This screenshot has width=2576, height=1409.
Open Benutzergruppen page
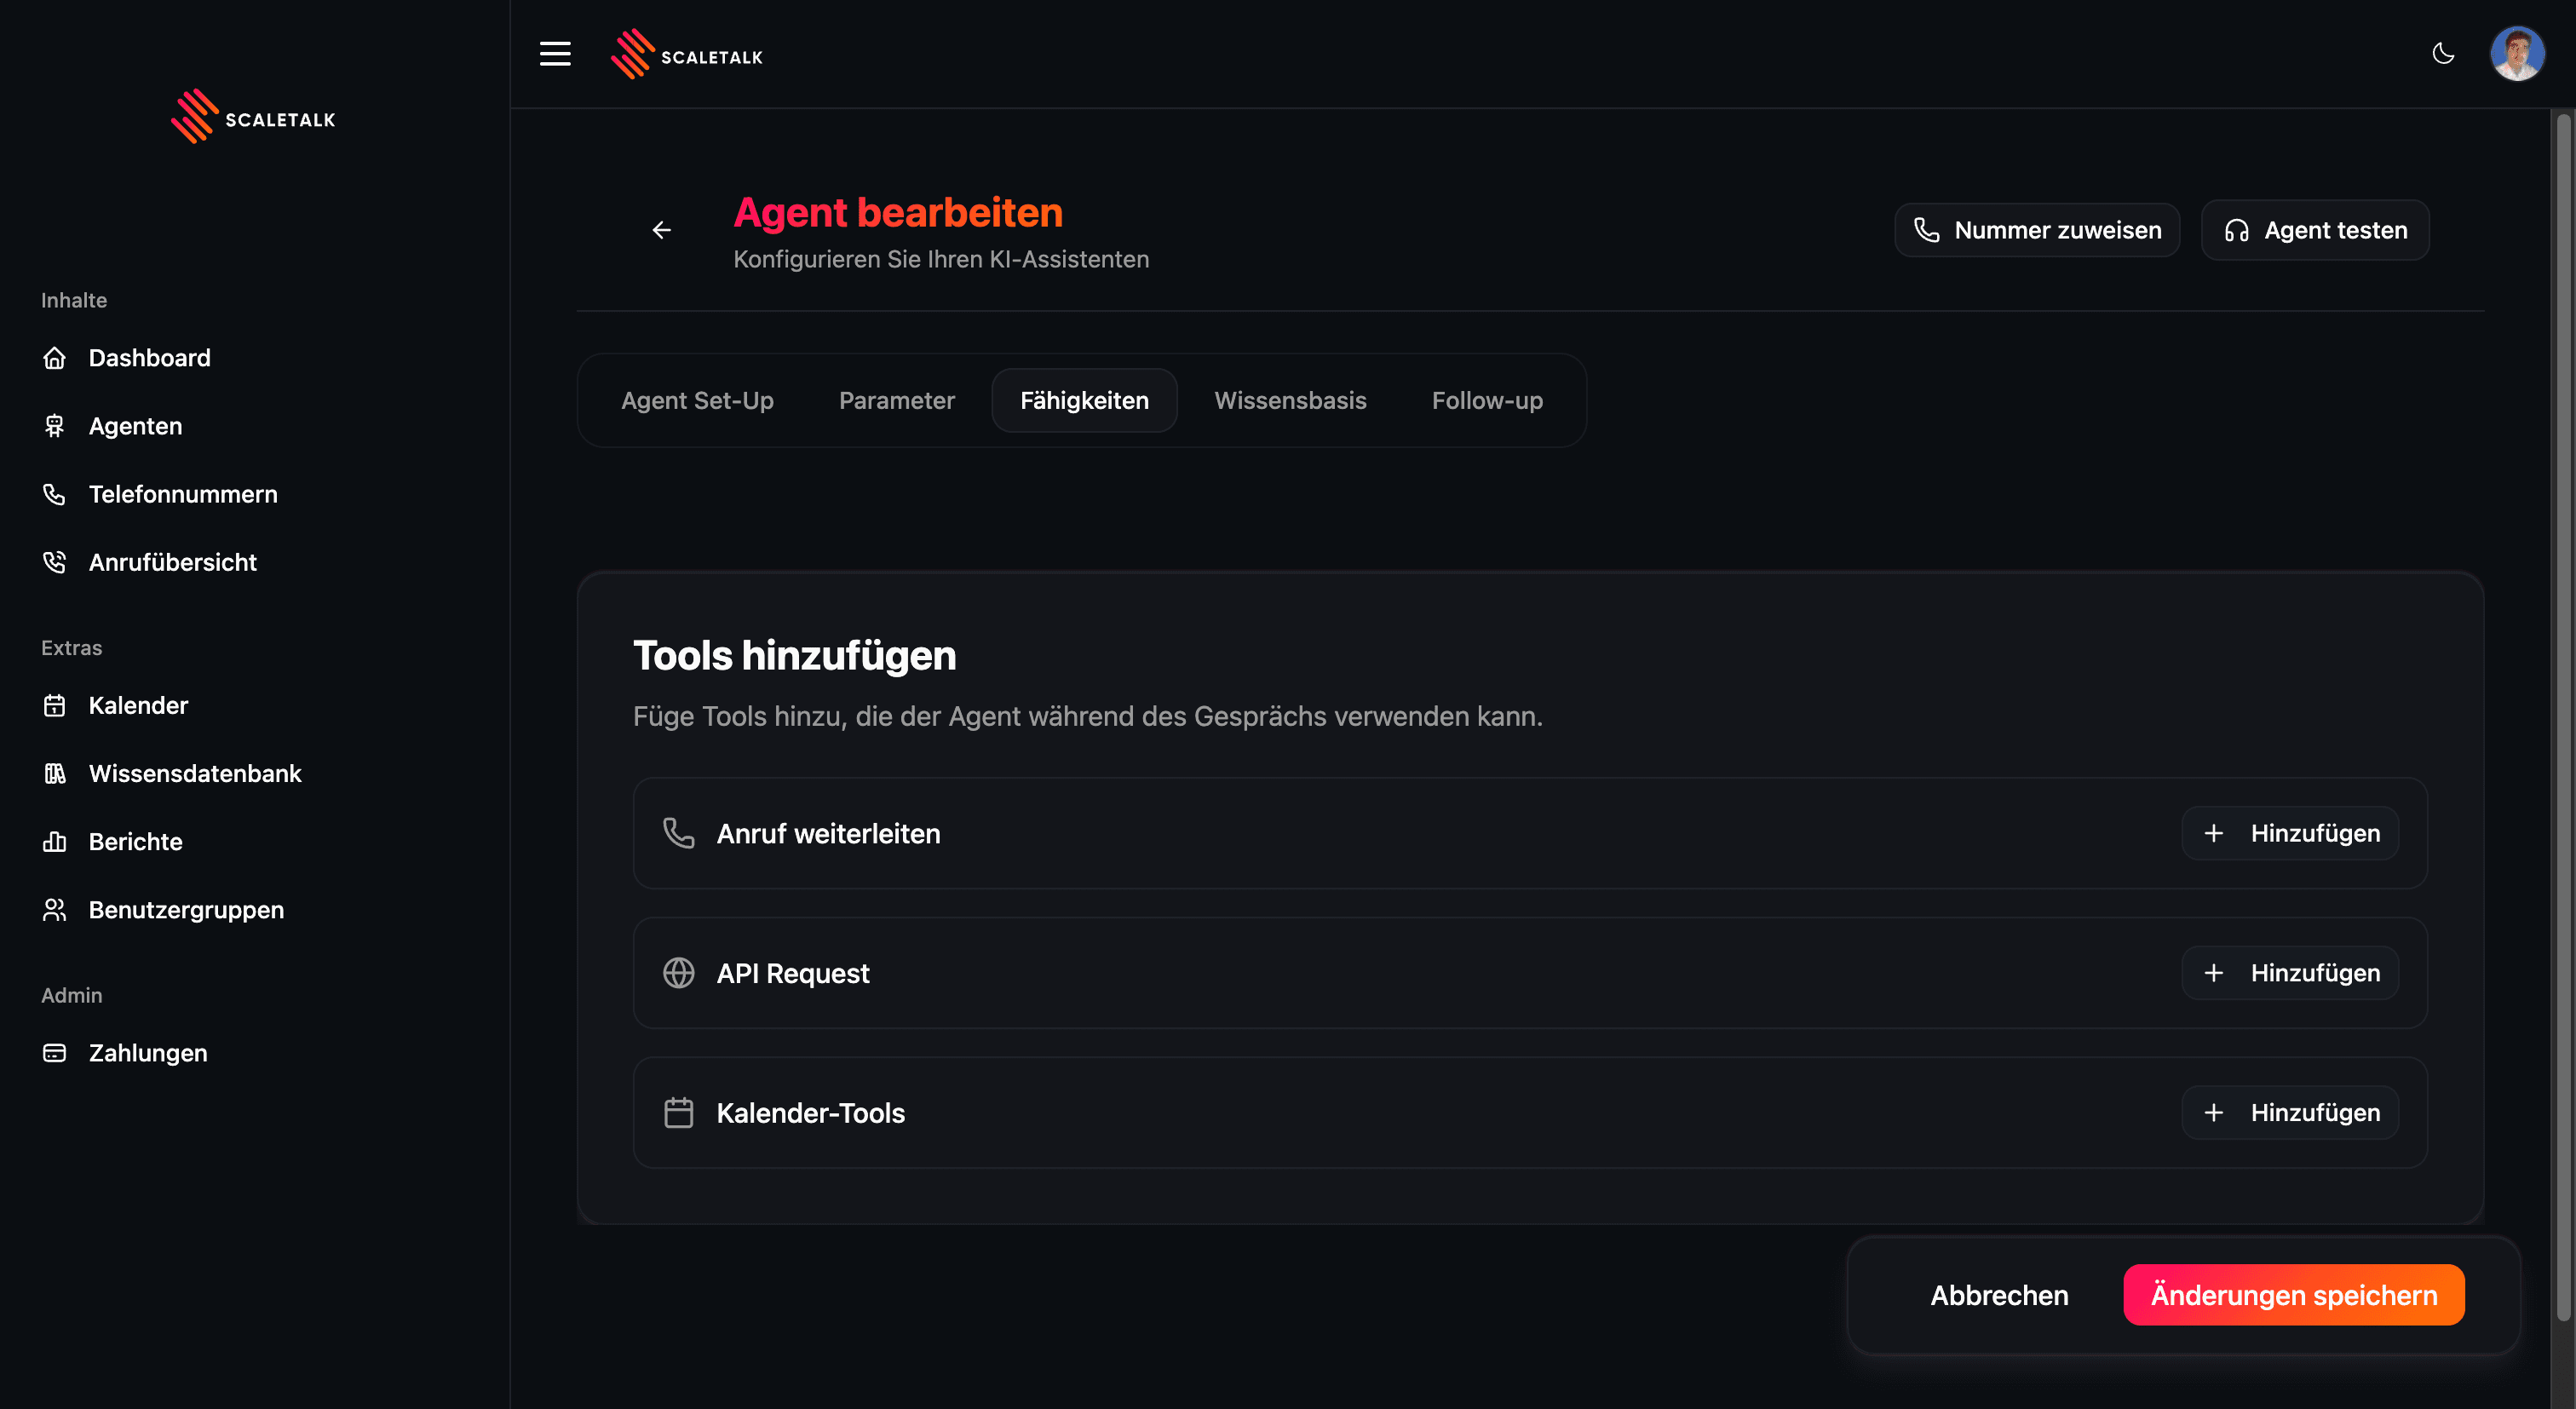[186, 909]
